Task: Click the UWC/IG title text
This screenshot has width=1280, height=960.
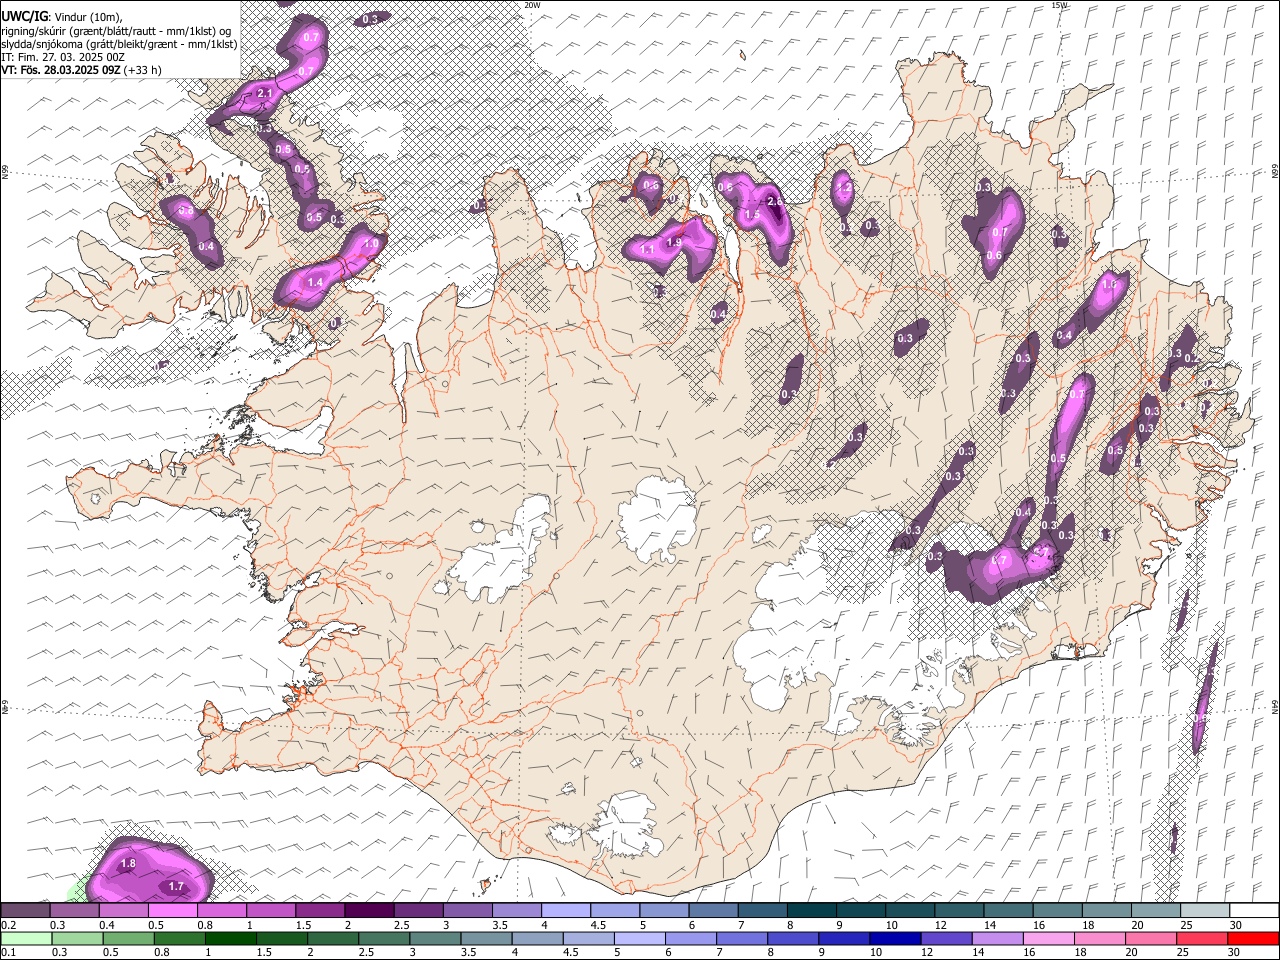Action: click(24, 15)
